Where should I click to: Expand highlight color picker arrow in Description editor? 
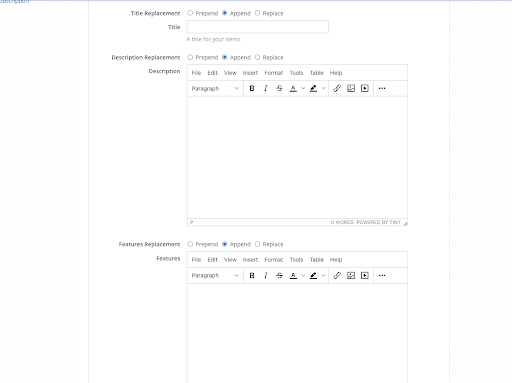click(x=323, y=88)
